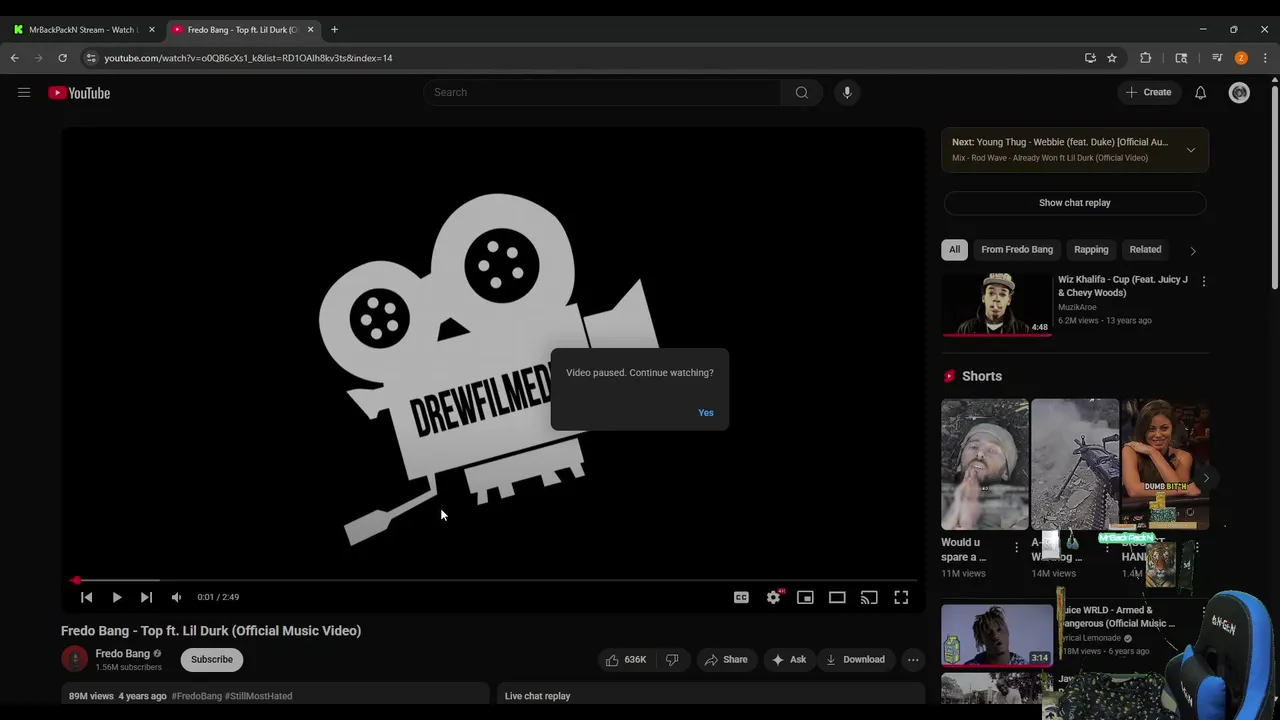Show chat replay
Image resolution: width=1280 pixels, height=720 pixels.
click(x=1075, y=203)
